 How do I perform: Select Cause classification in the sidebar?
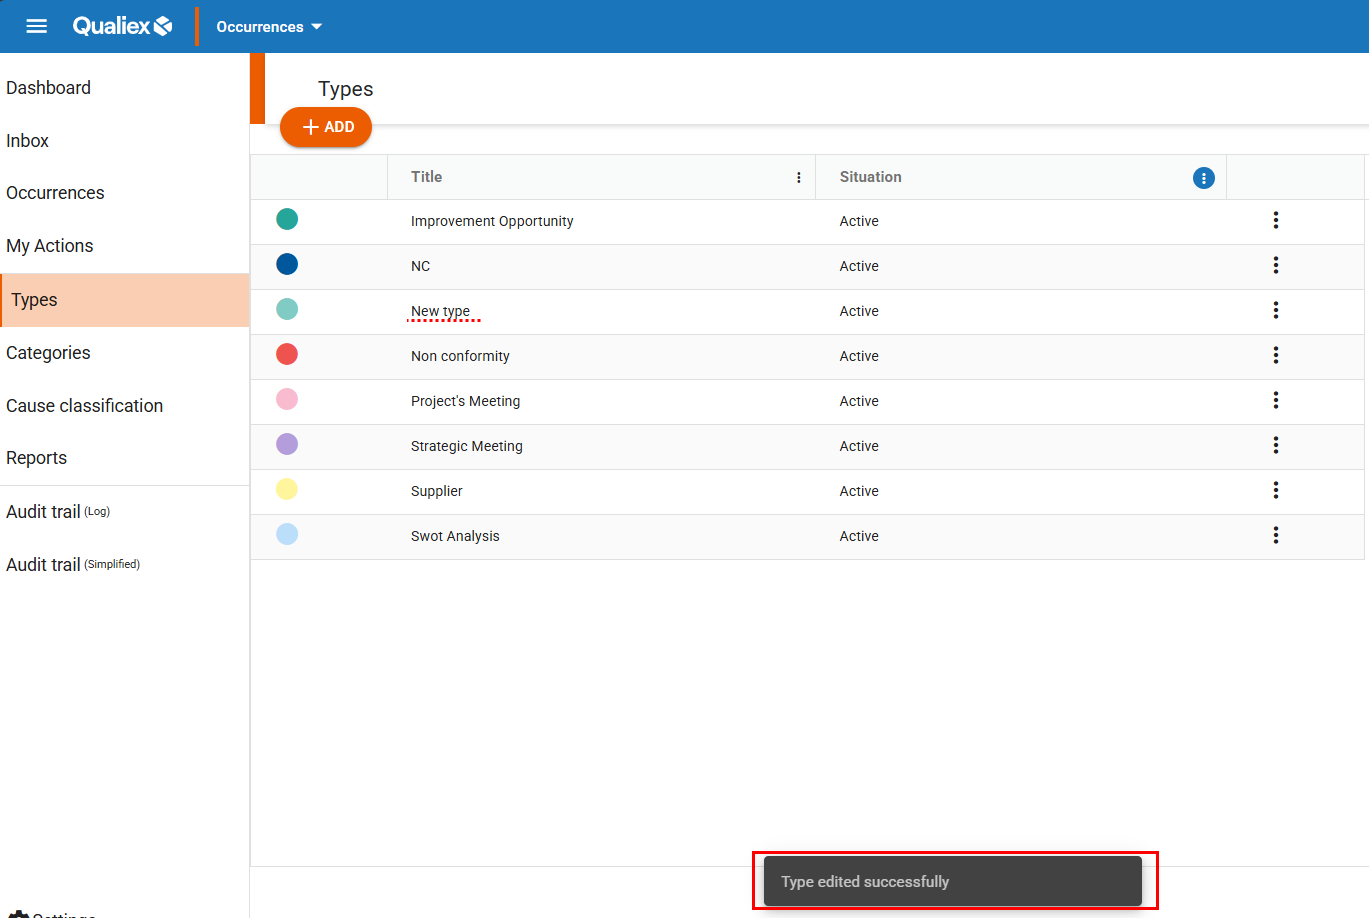[x=84, y=406]
